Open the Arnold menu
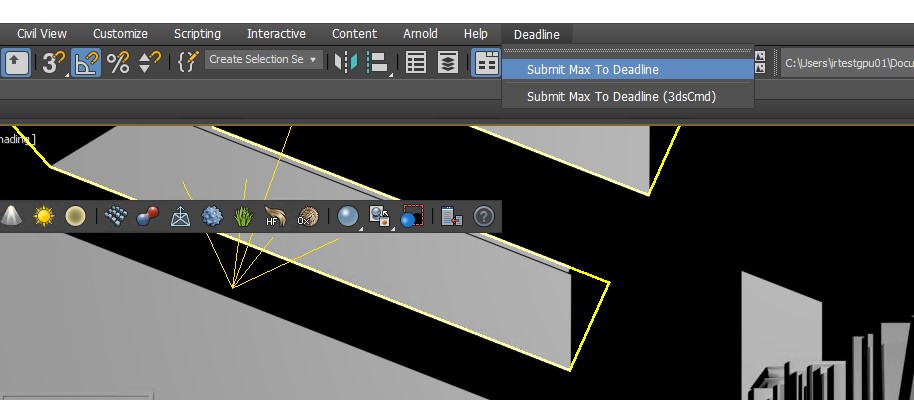Screen dimensions: 914x400 (420, 34)
